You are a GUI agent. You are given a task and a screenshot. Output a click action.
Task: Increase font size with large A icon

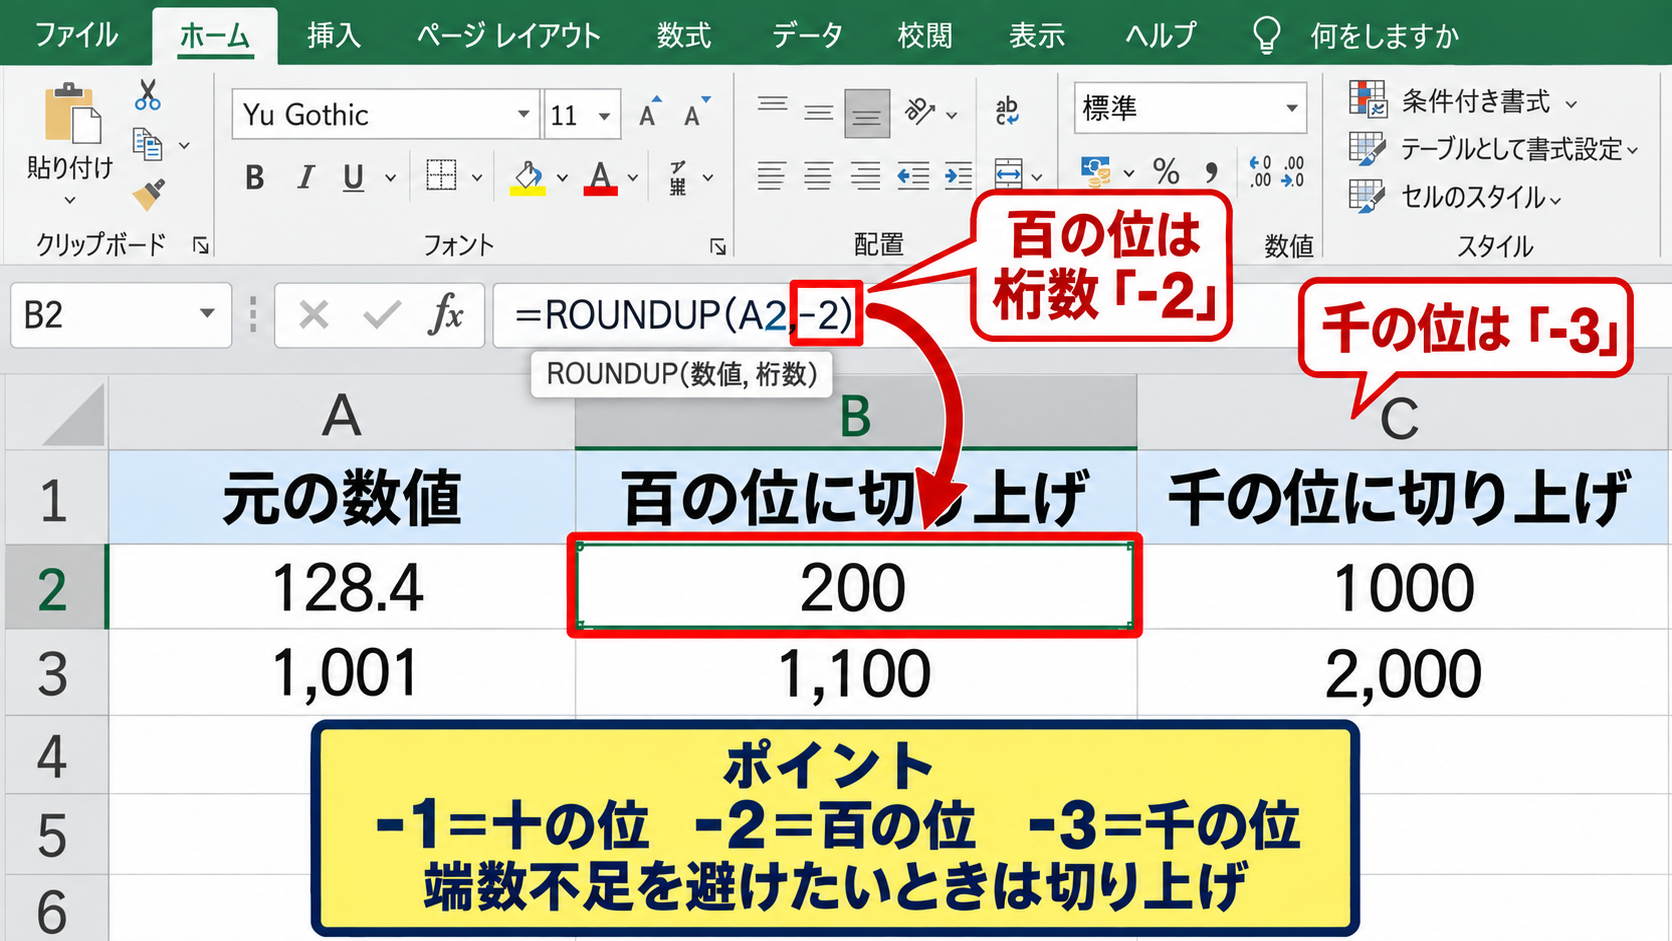click(x=650, y=113)
